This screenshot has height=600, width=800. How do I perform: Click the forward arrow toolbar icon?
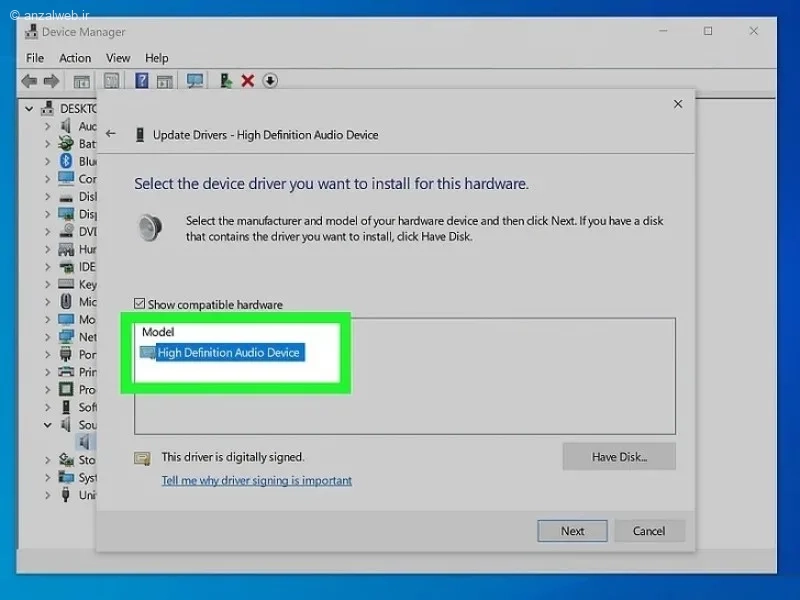pos(52,81)
